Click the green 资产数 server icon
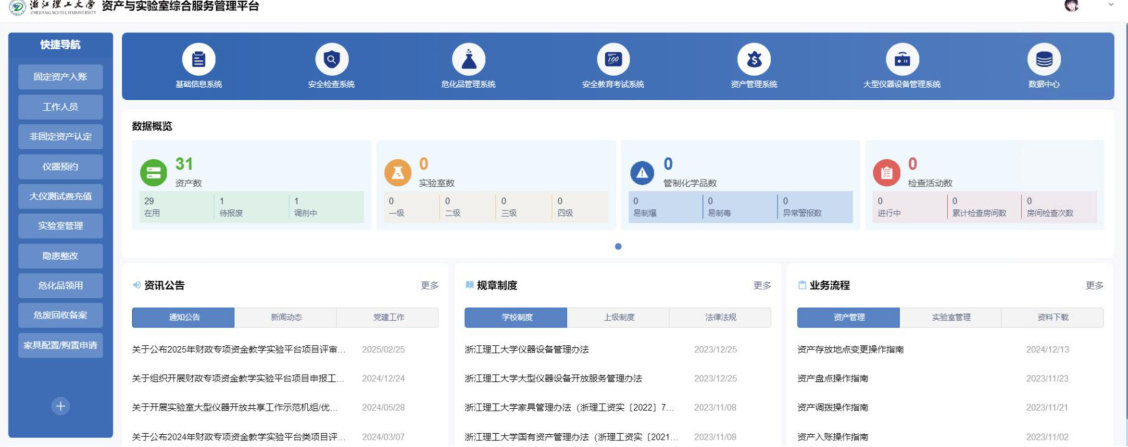 153,173
